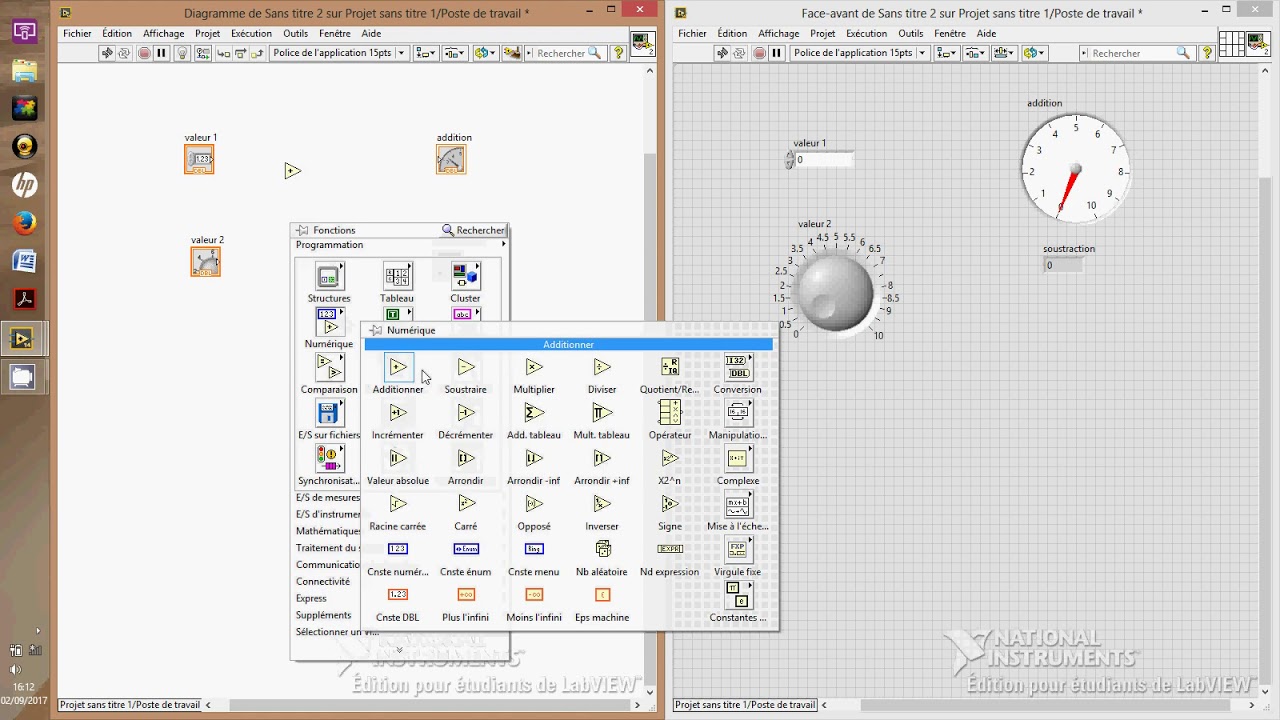Select the Multiplier function icon

pyautogui.click(x=534, y=367)
